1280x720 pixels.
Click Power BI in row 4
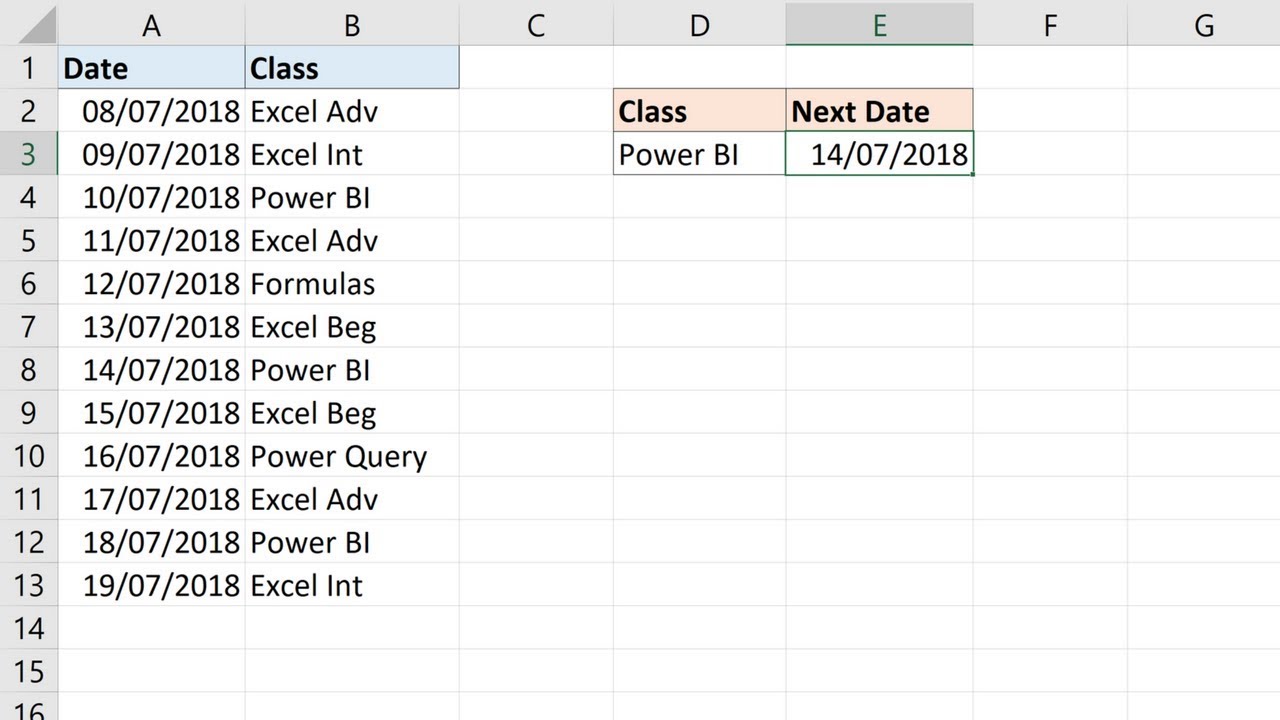(x=352, y=197)
